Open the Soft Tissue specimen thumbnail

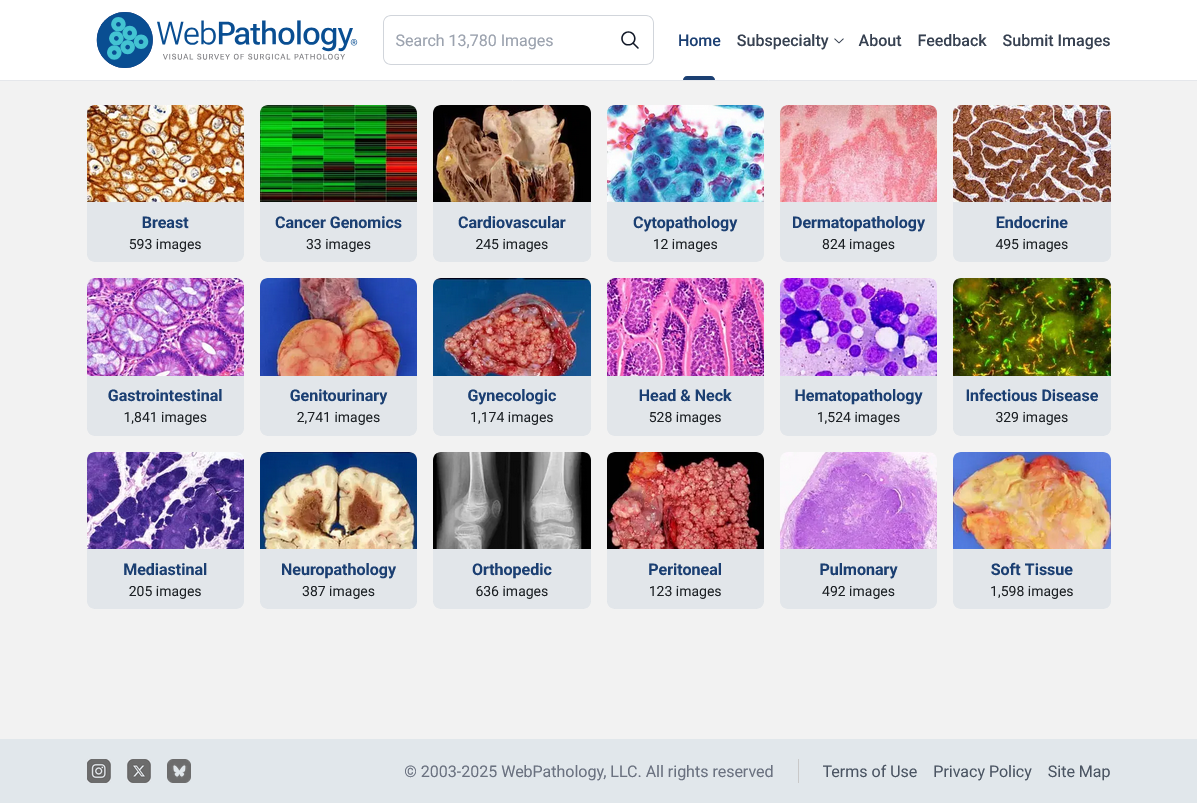tap(1031, 500)
